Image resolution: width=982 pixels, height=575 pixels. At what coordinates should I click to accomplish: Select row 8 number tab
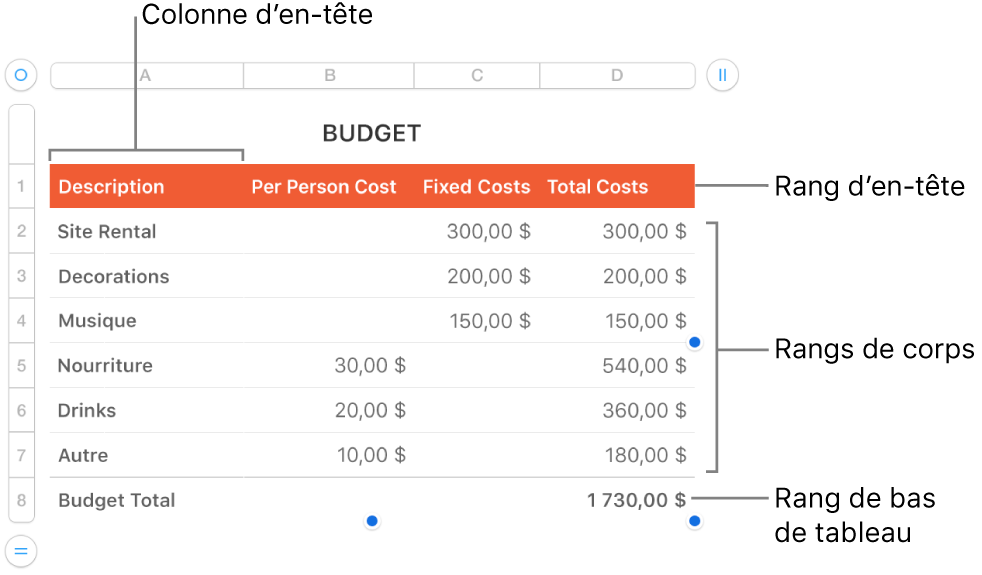[x=21, y=500]
